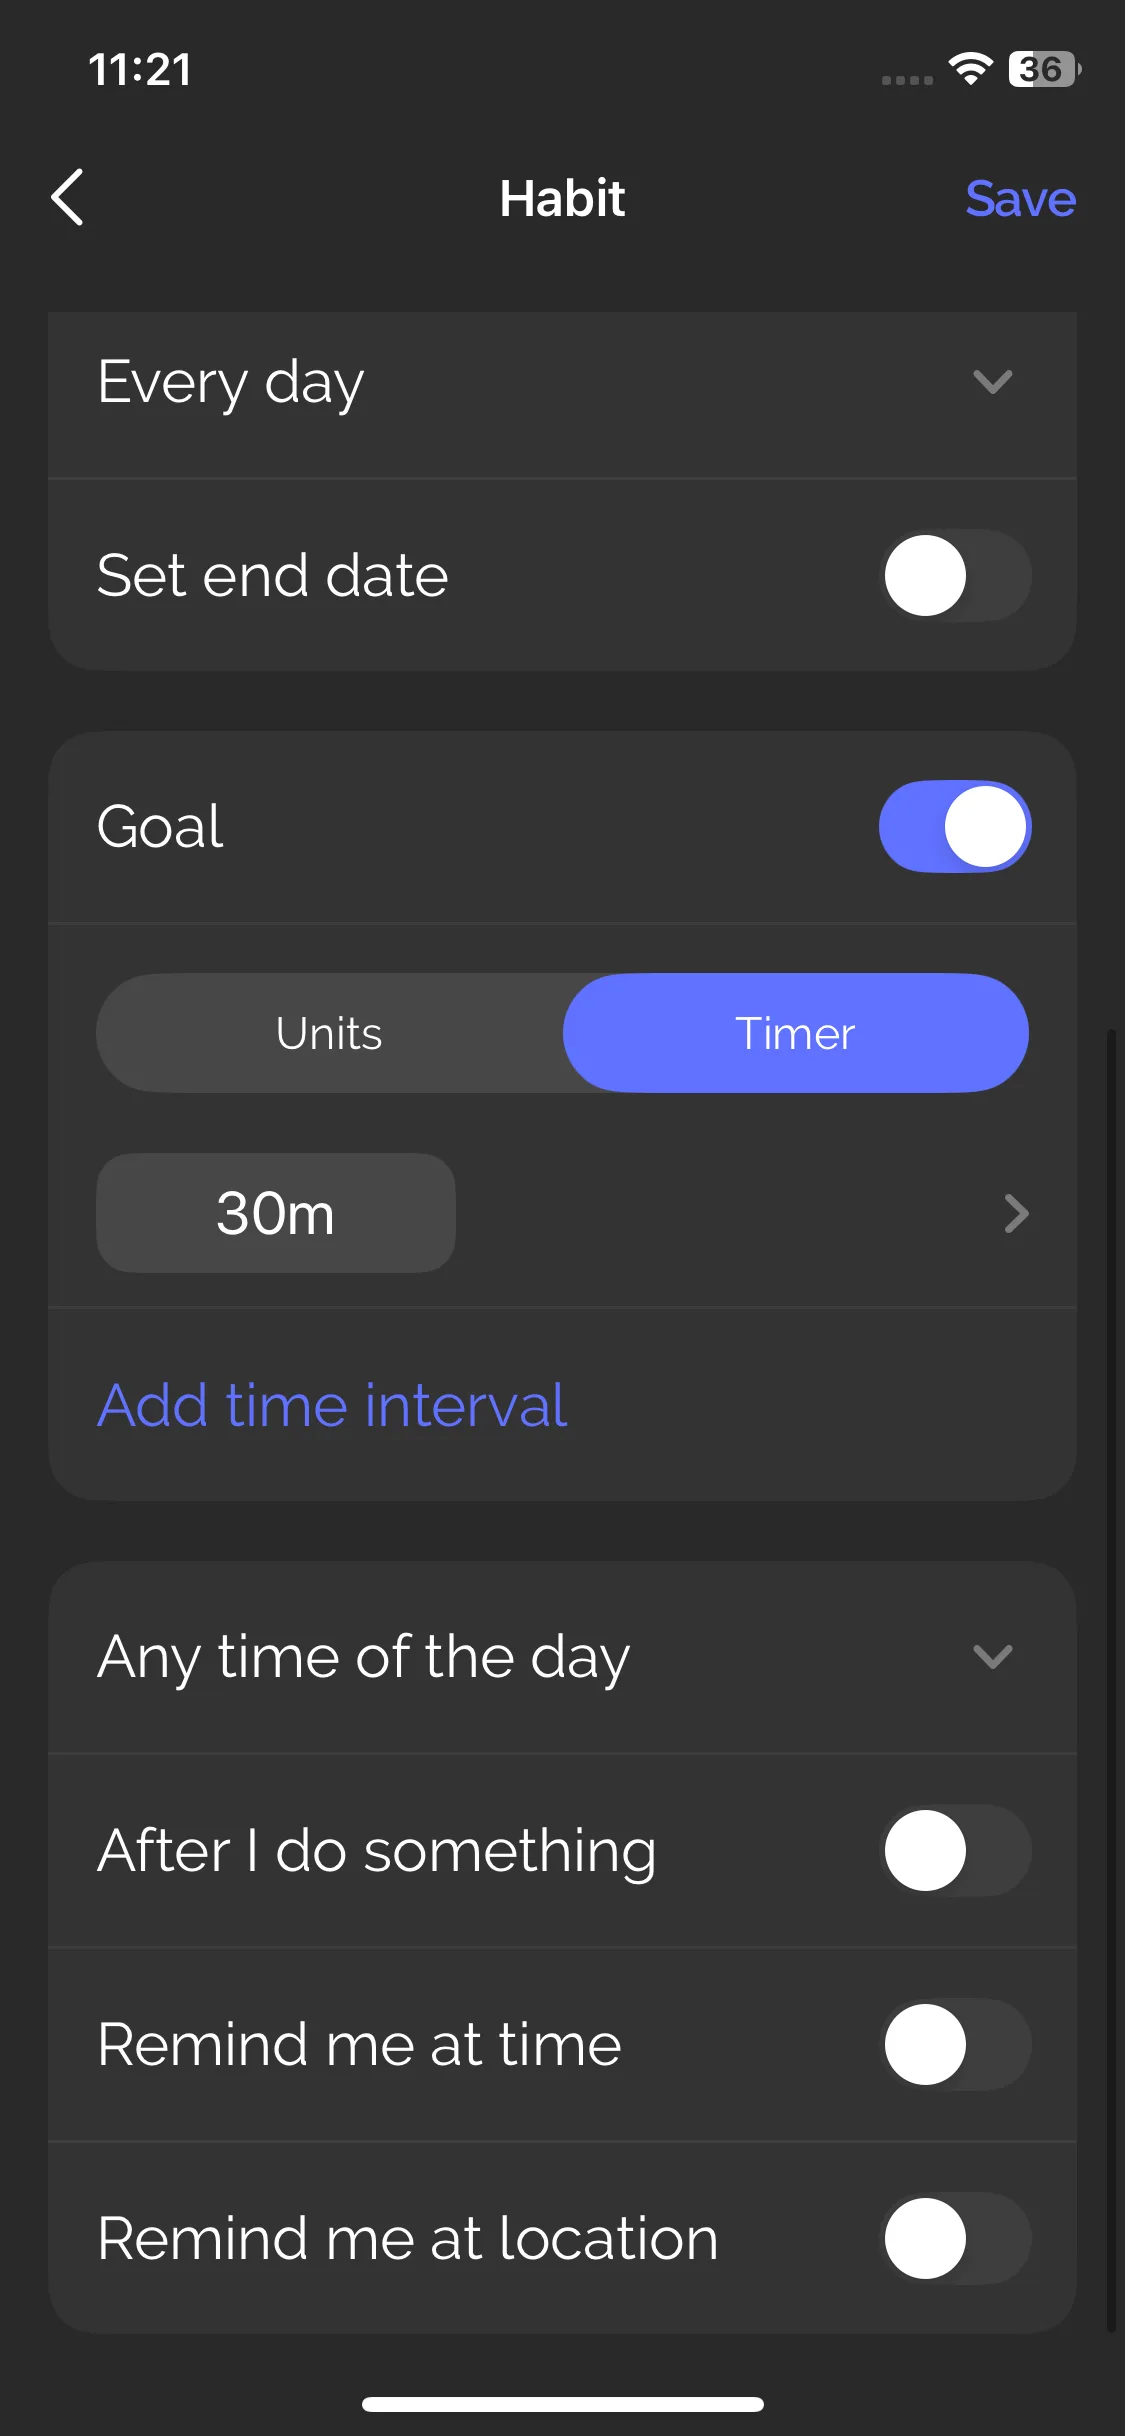Edit the 30m duration field
1125x2436 pixels.
(276, 1213)
